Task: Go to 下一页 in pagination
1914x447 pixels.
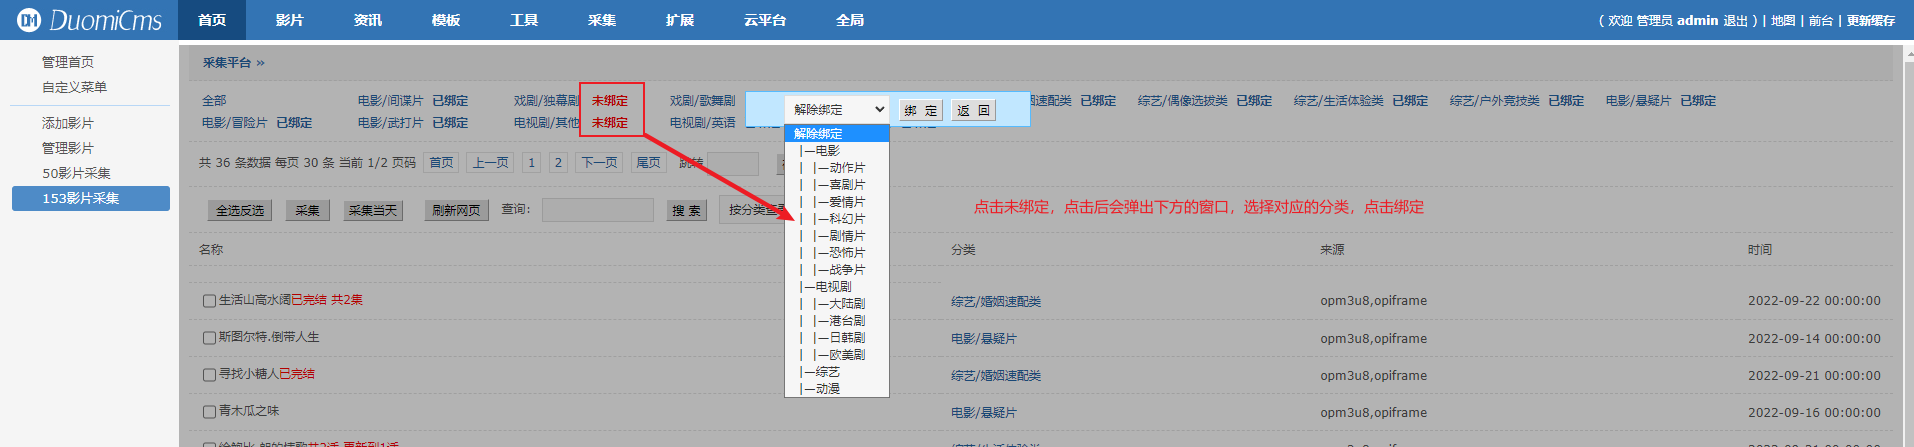Action: point(599,163)
